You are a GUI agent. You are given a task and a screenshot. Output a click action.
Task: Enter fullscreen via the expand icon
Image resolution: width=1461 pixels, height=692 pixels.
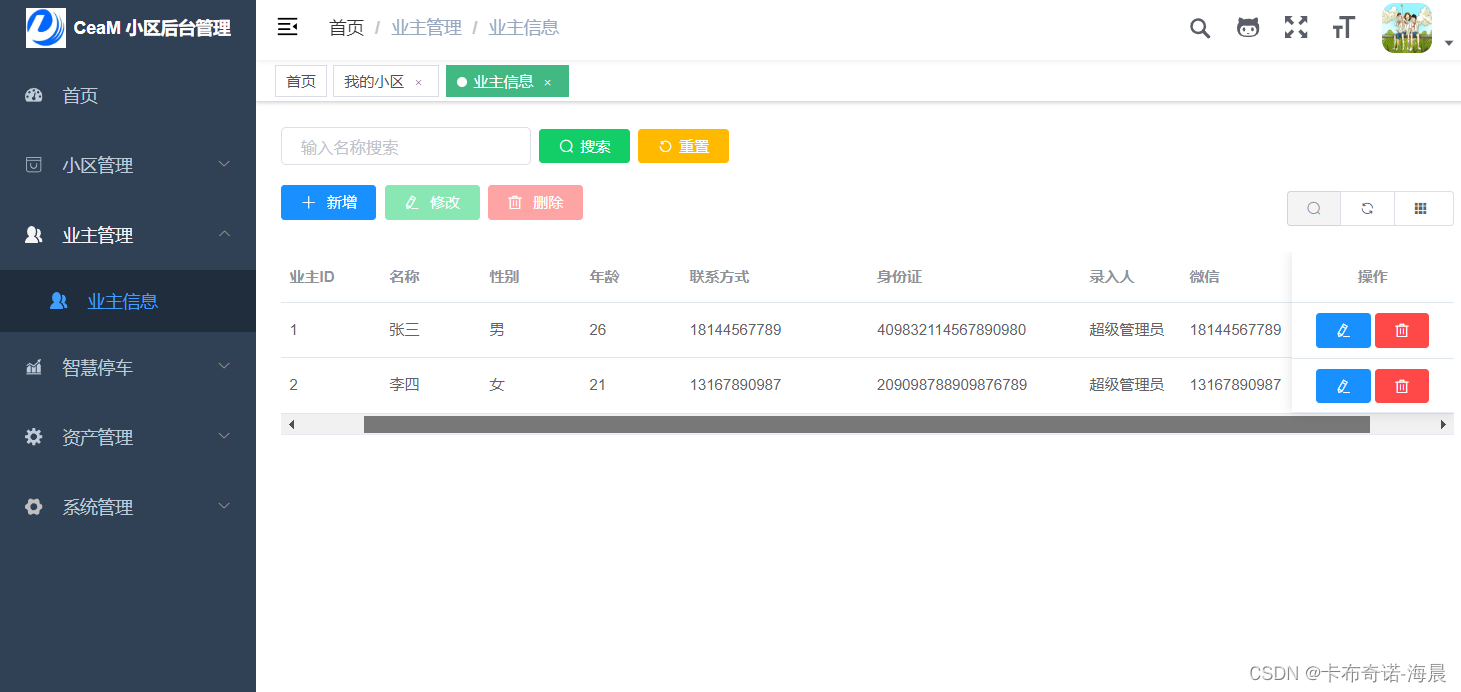click(x=1295, y=27)
